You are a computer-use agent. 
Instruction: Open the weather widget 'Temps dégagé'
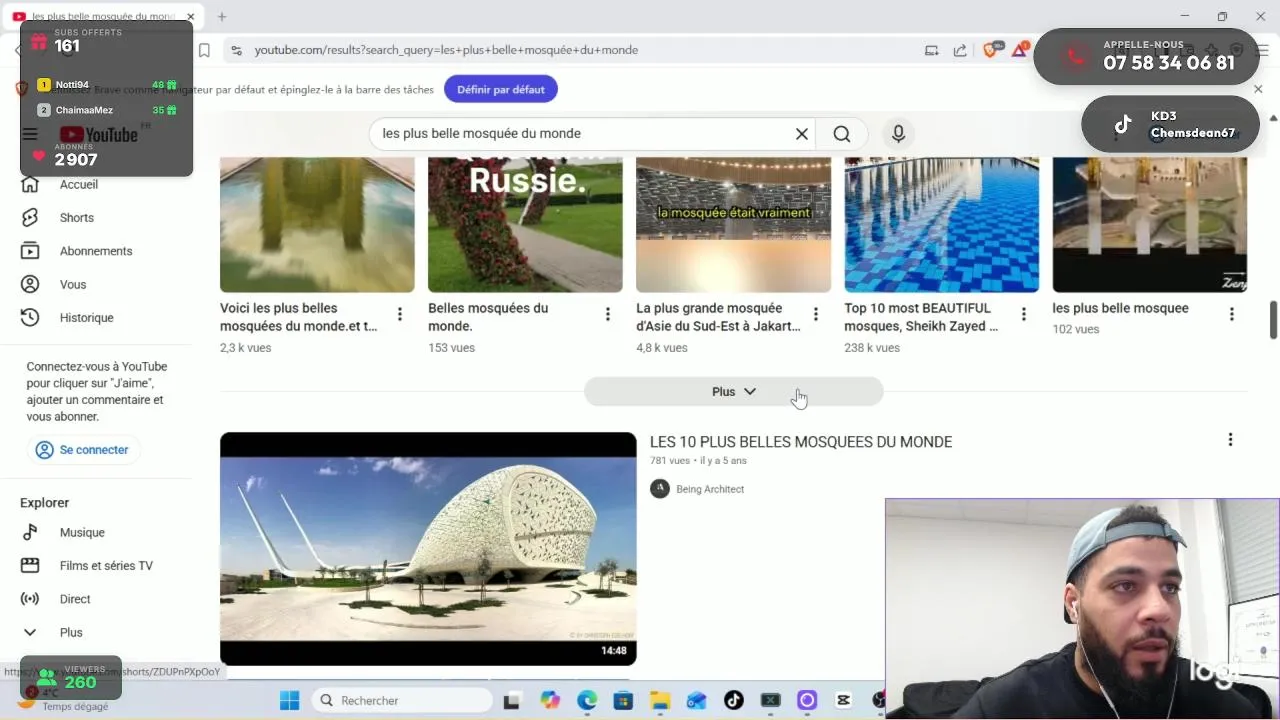pos(66,700)
